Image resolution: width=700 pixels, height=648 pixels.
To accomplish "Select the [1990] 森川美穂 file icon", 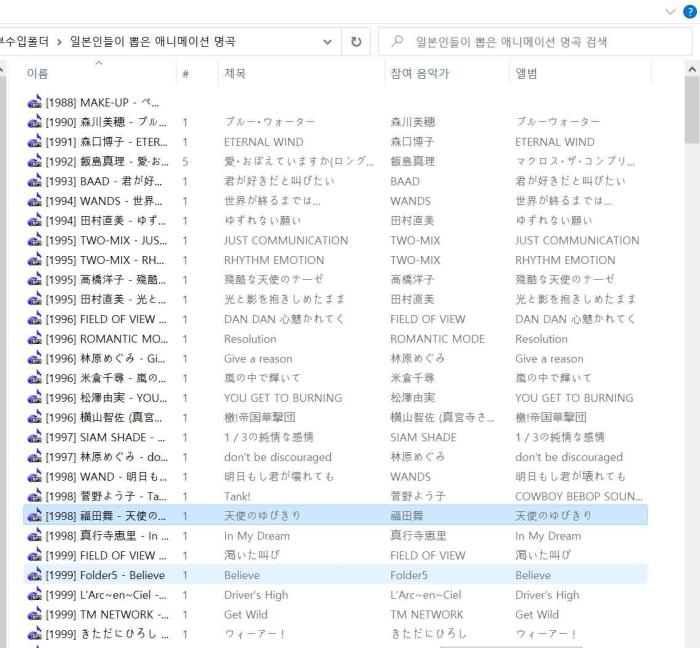I will coord(34,122).
